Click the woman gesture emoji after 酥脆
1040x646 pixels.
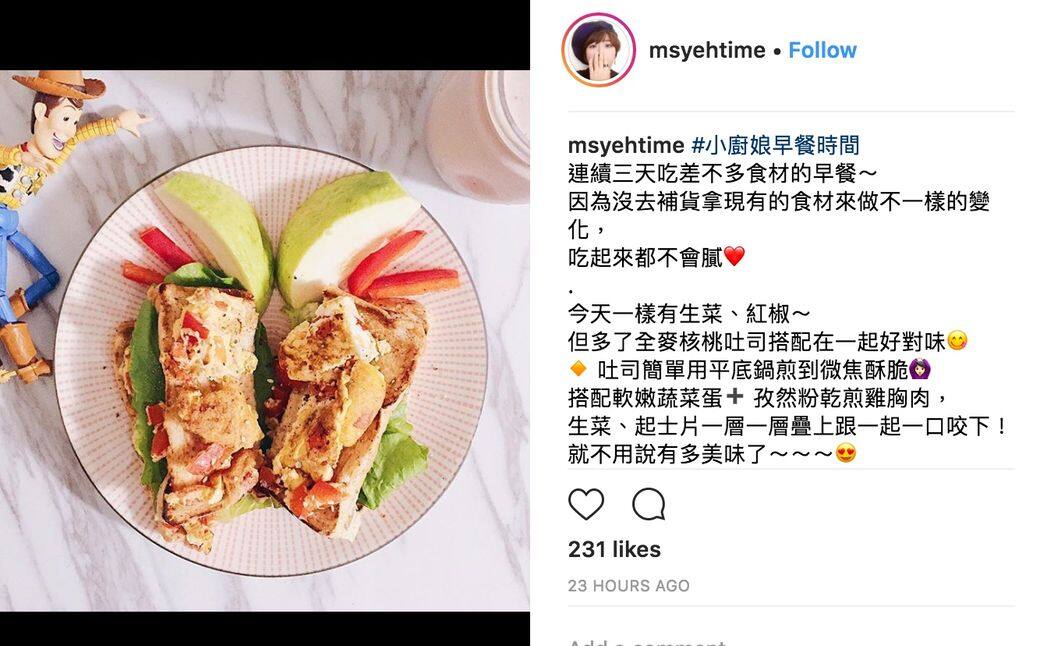pos(920,368)
